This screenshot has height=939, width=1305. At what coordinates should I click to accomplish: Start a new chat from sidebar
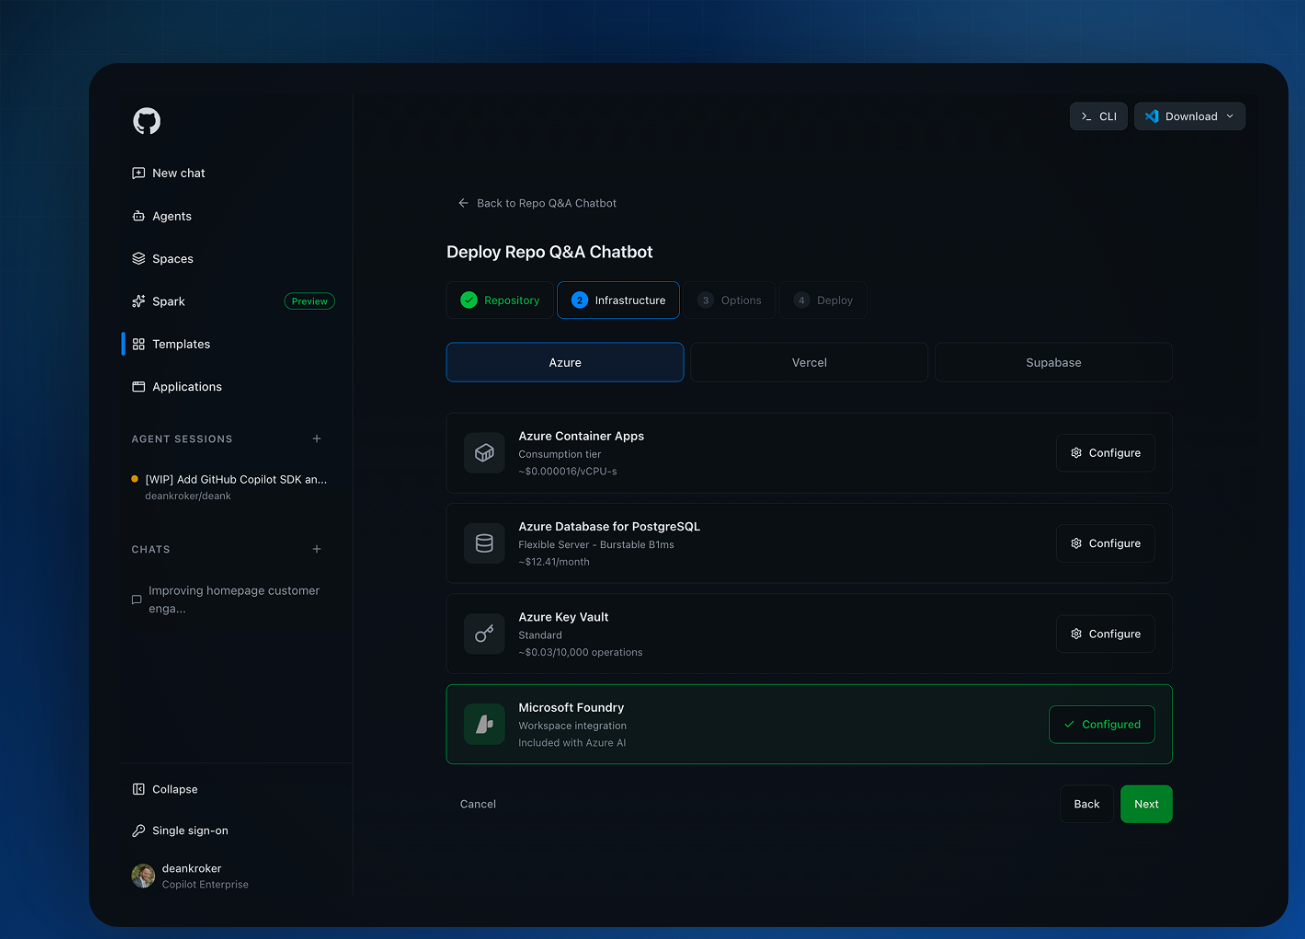(x=168, y=173)
